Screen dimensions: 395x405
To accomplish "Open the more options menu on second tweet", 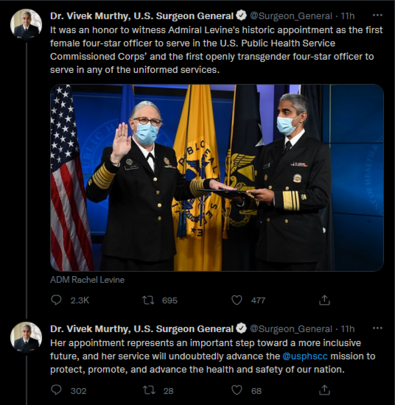I will point(377,328).
